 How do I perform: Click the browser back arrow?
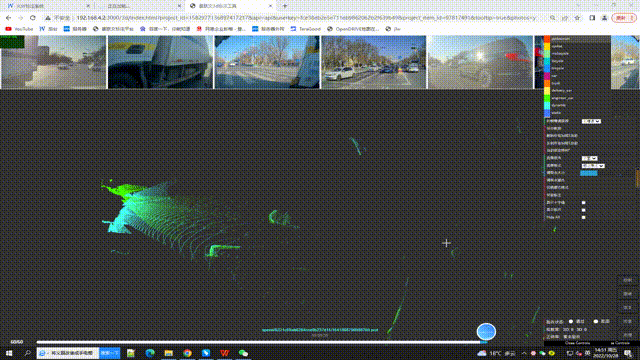click(9, 18)
